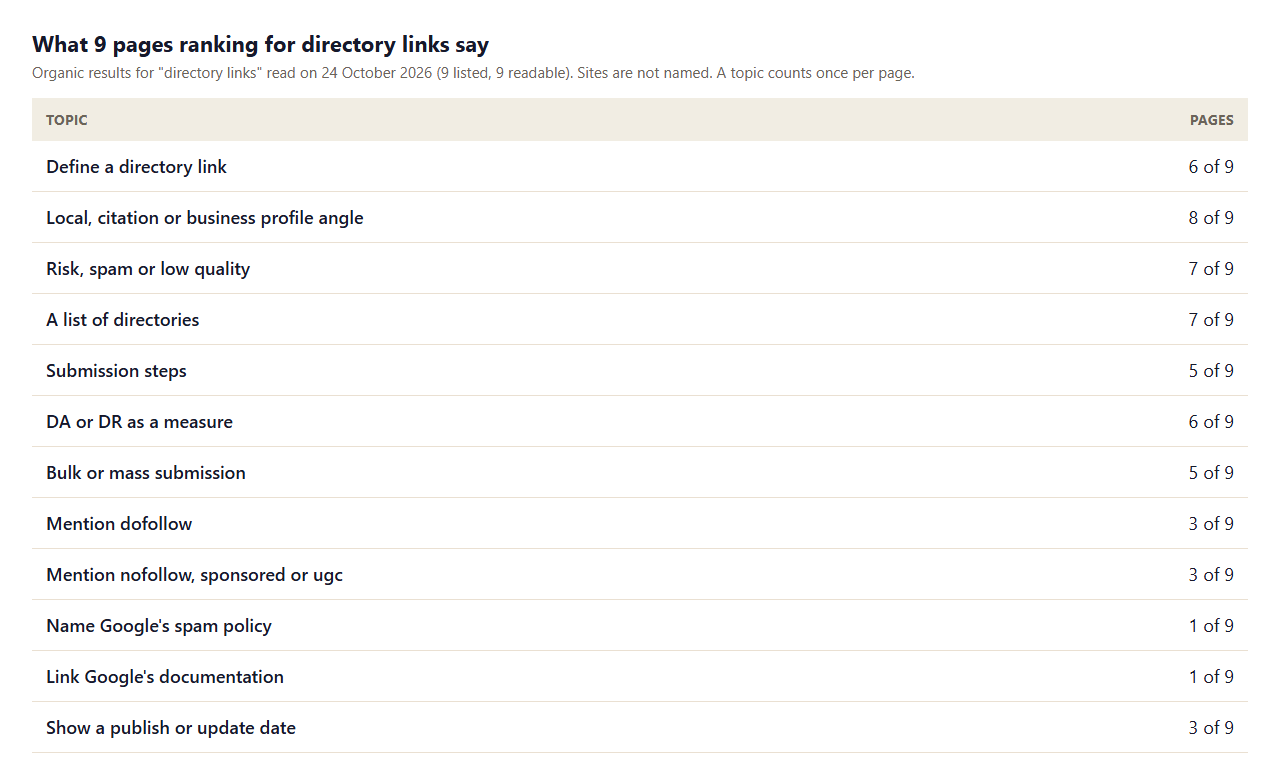This screenshot has width=1280, height=781.
Task: Click the "Mention dofollow" topic
Action: point(119,524)
